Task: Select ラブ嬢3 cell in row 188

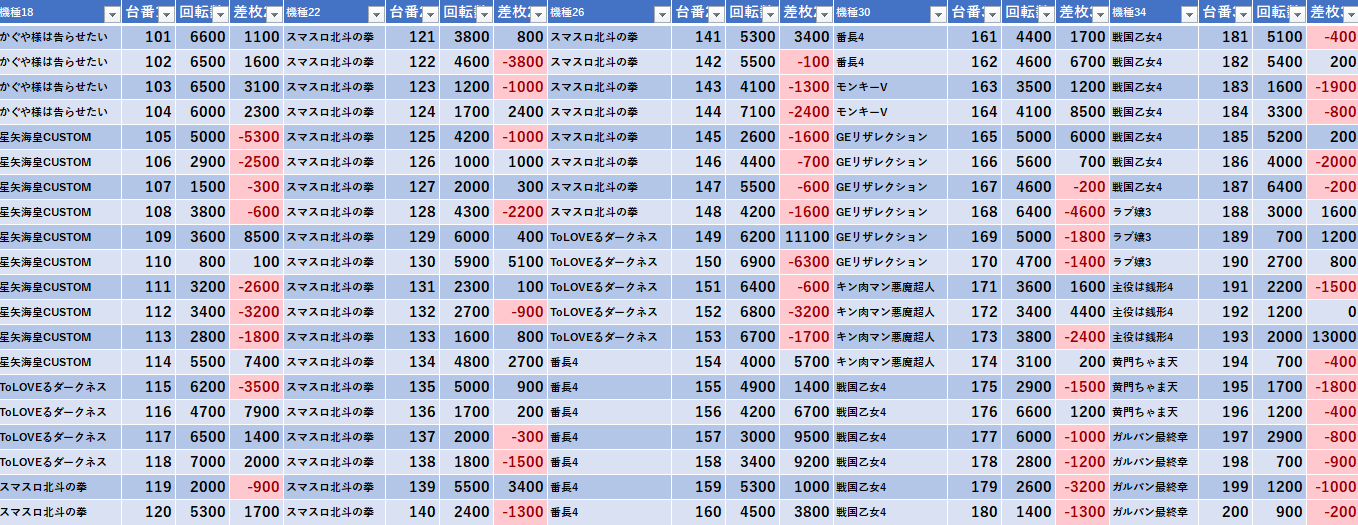Action: [1154, 212]
